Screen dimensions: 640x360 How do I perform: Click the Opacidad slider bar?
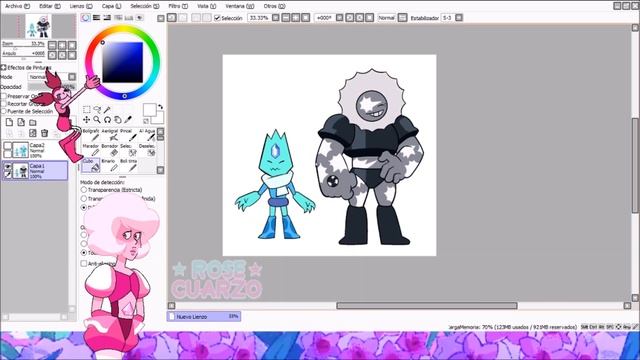click(52, 87)
